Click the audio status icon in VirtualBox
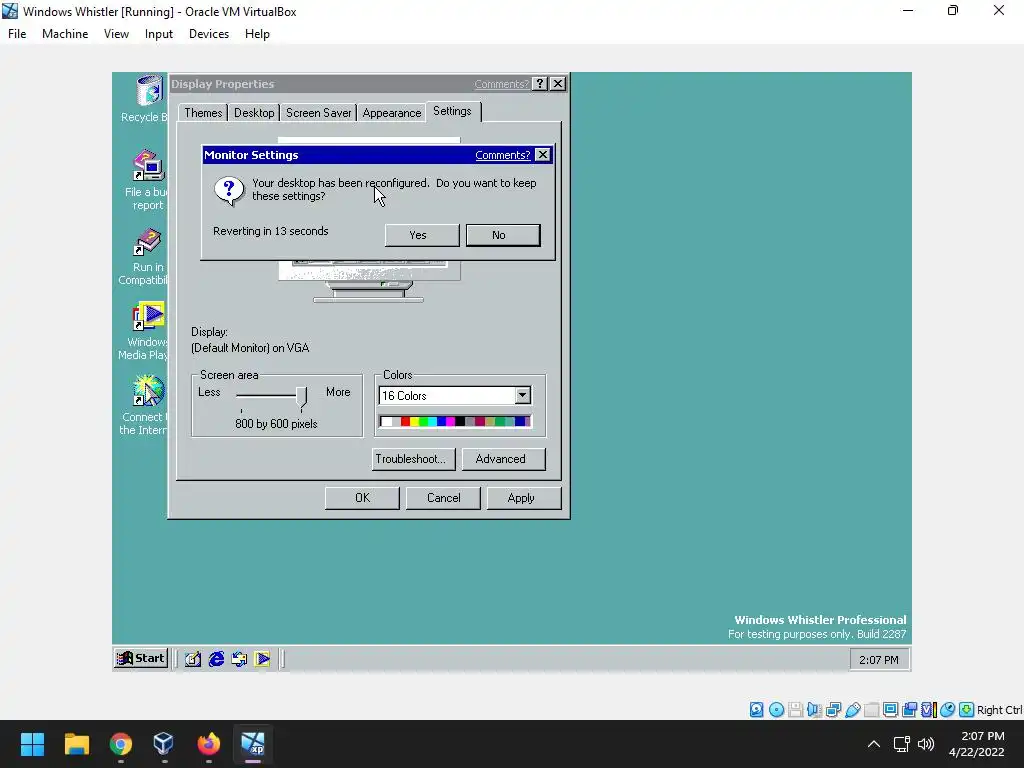Screen dimensions: 1024x768 [x=814, y=710]
